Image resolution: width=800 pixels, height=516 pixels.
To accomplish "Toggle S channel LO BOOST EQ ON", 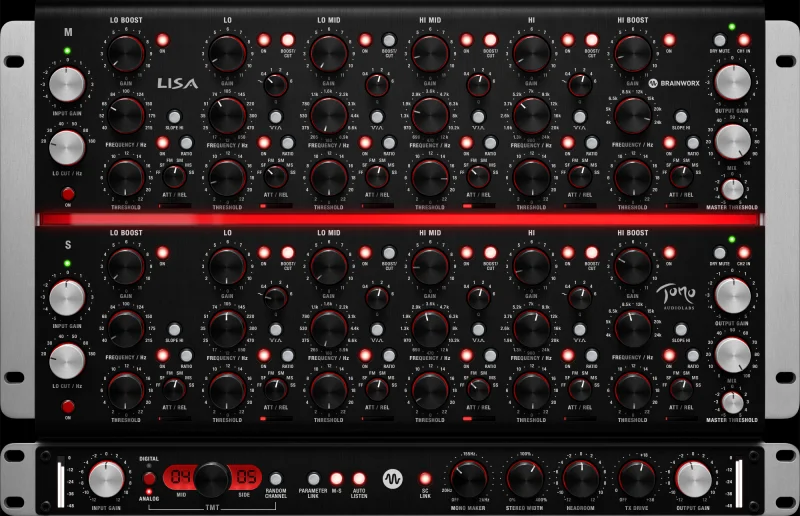I will (162, 253).
